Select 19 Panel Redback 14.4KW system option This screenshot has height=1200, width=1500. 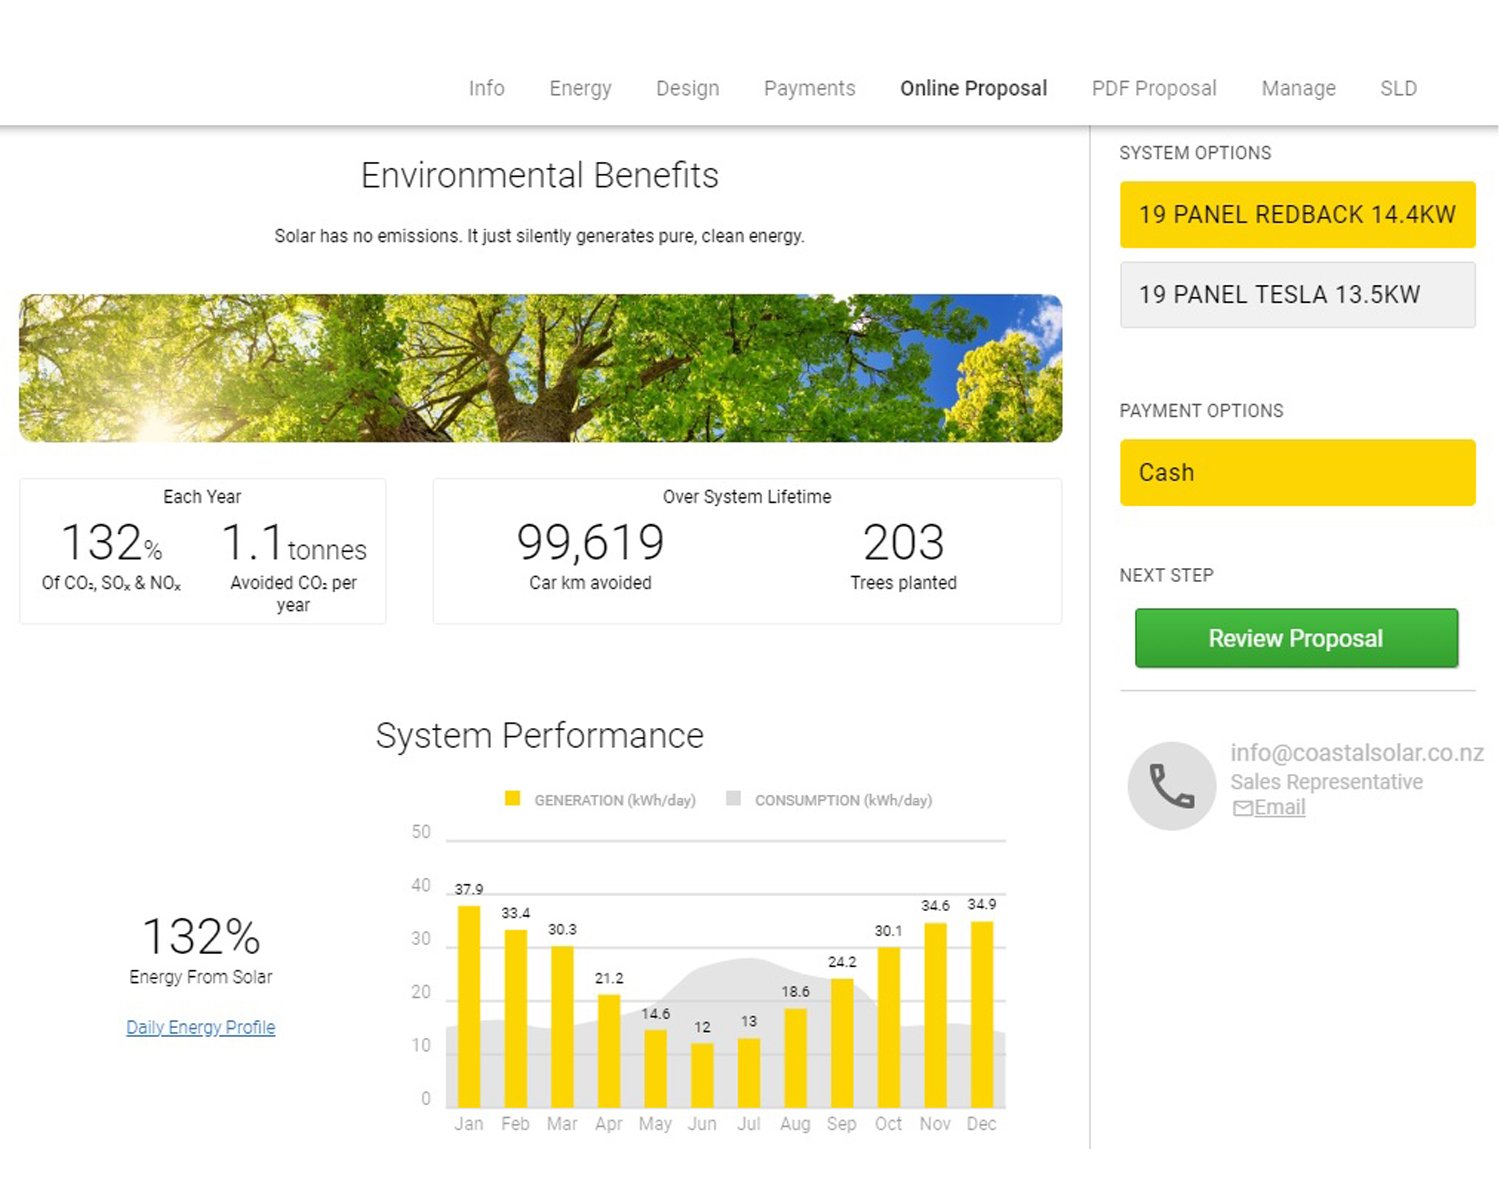point(1297,214)
